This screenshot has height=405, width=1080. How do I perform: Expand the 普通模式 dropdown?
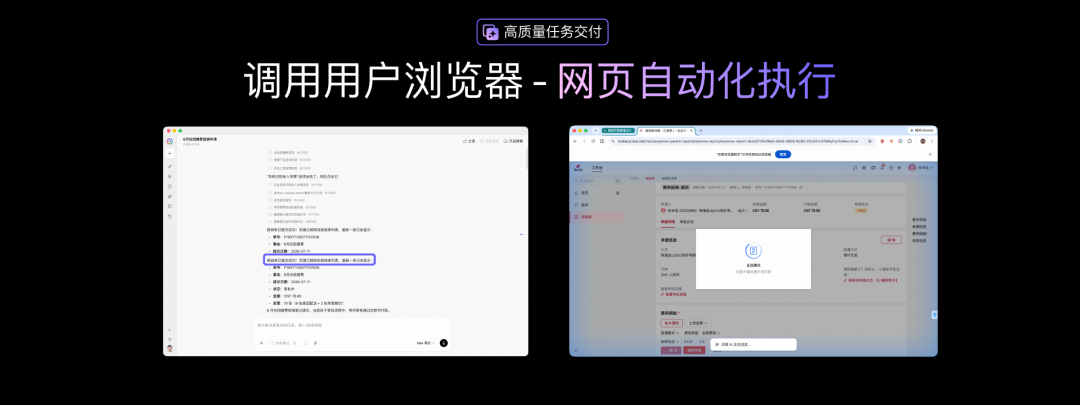(670, 333)
